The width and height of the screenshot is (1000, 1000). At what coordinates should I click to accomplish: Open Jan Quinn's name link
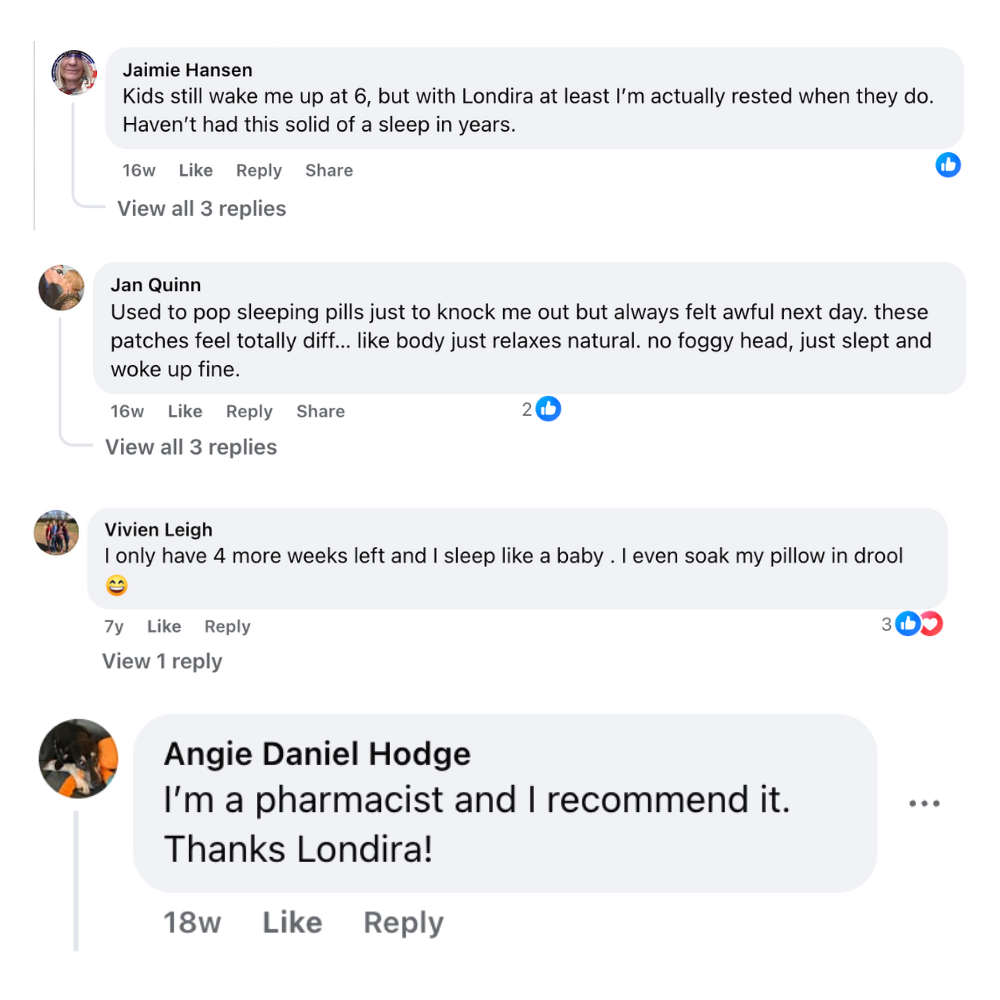coord(155,285)
